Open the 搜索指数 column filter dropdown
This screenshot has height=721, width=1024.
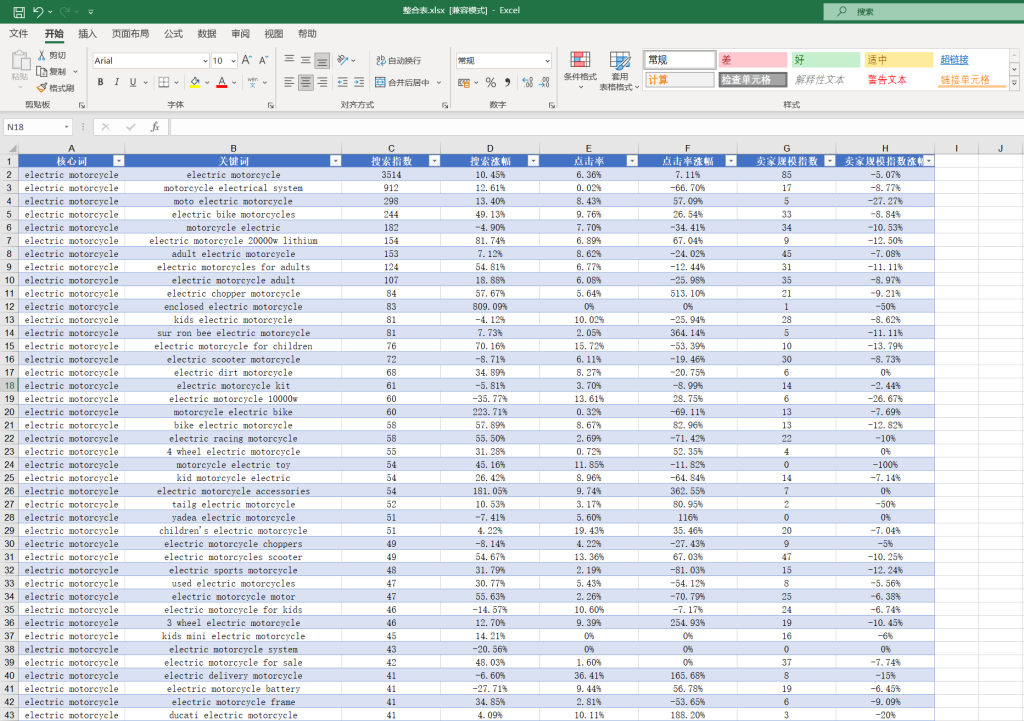pyautogui.click(x=433, y=161)
